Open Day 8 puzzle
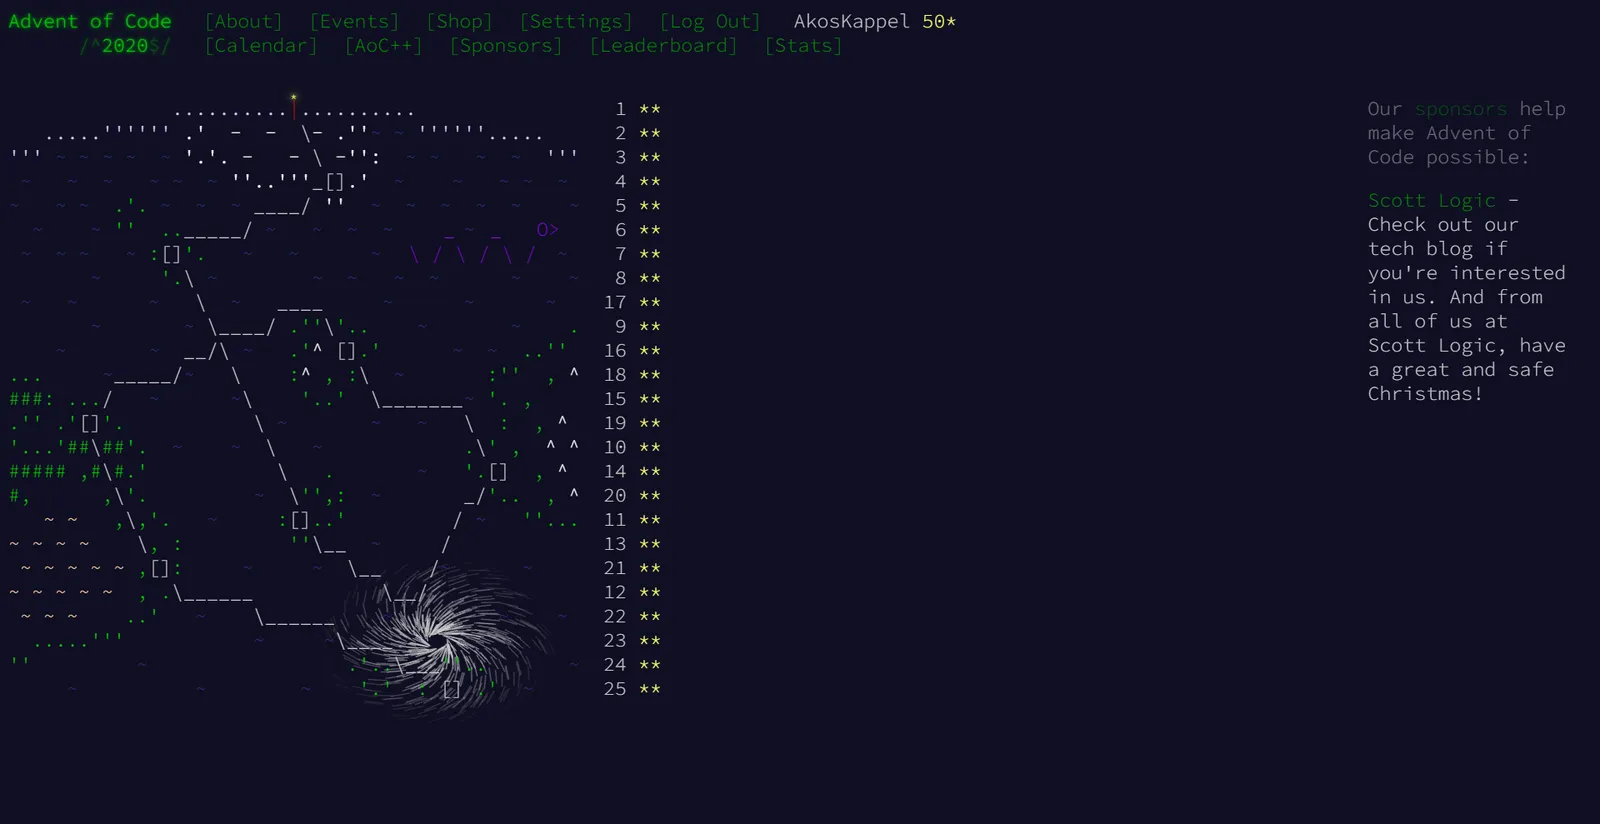 (335, 278)
